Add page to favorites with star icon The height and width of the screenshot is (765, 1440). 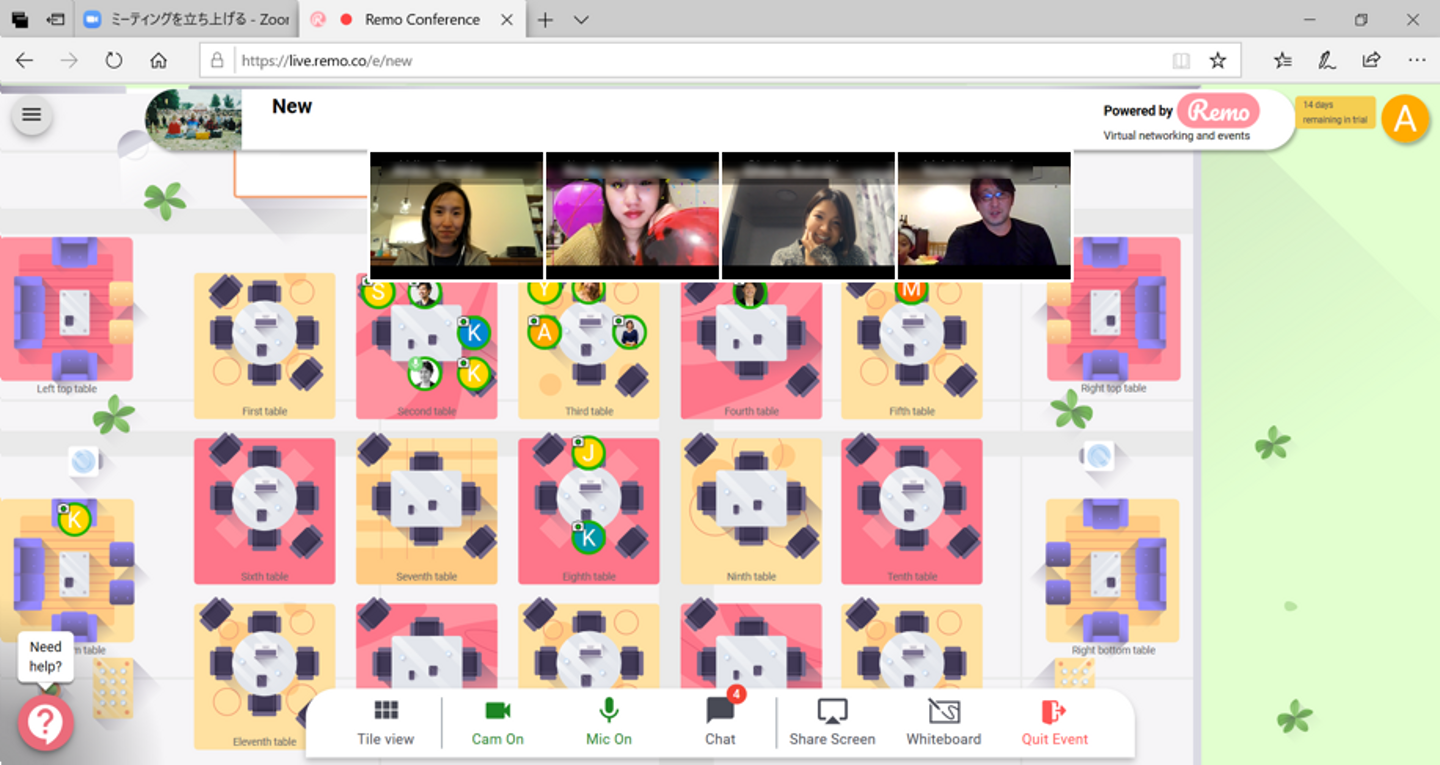click(1218, 61)
